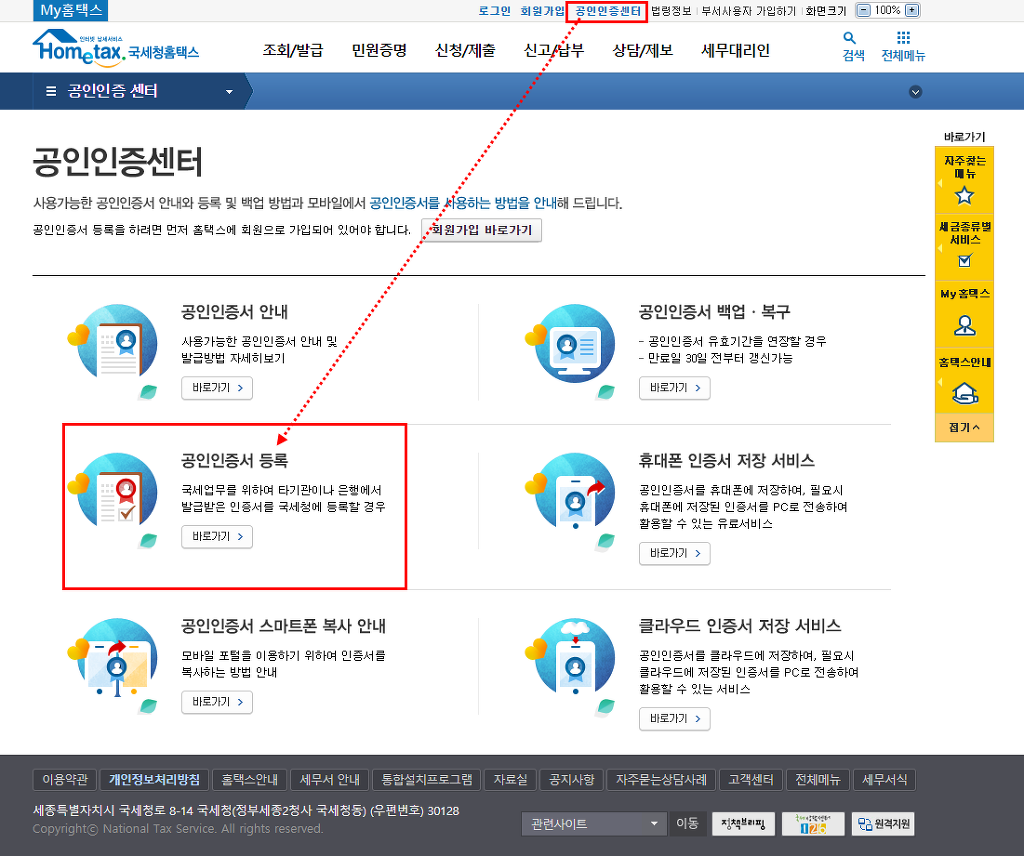
Task: Click the 통합설치프로그램 footer link
Action: 426,780
